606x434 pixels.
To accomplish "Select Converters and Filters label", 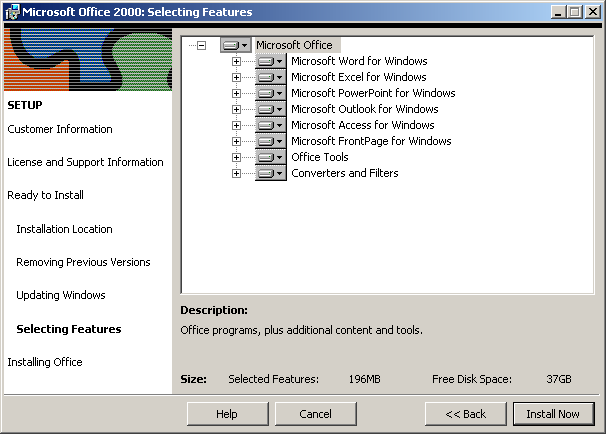I will (344, 173).
